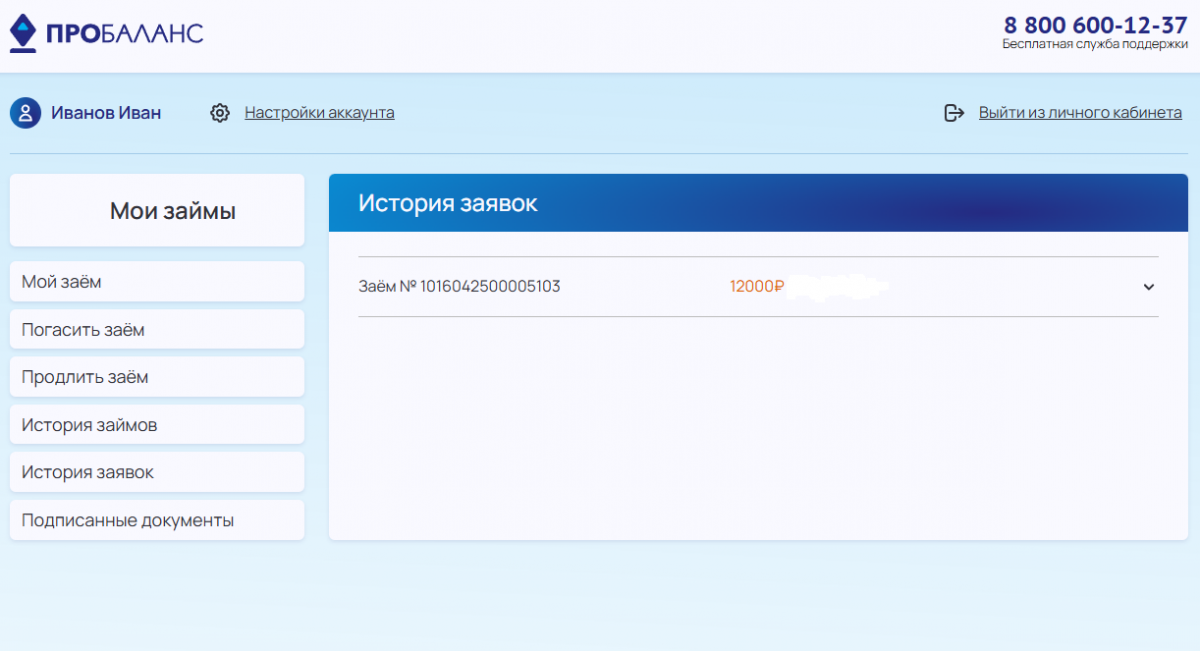Click the Заём № 1016042500005103 row text
1200x651 pixels.
tap(459, 286)
